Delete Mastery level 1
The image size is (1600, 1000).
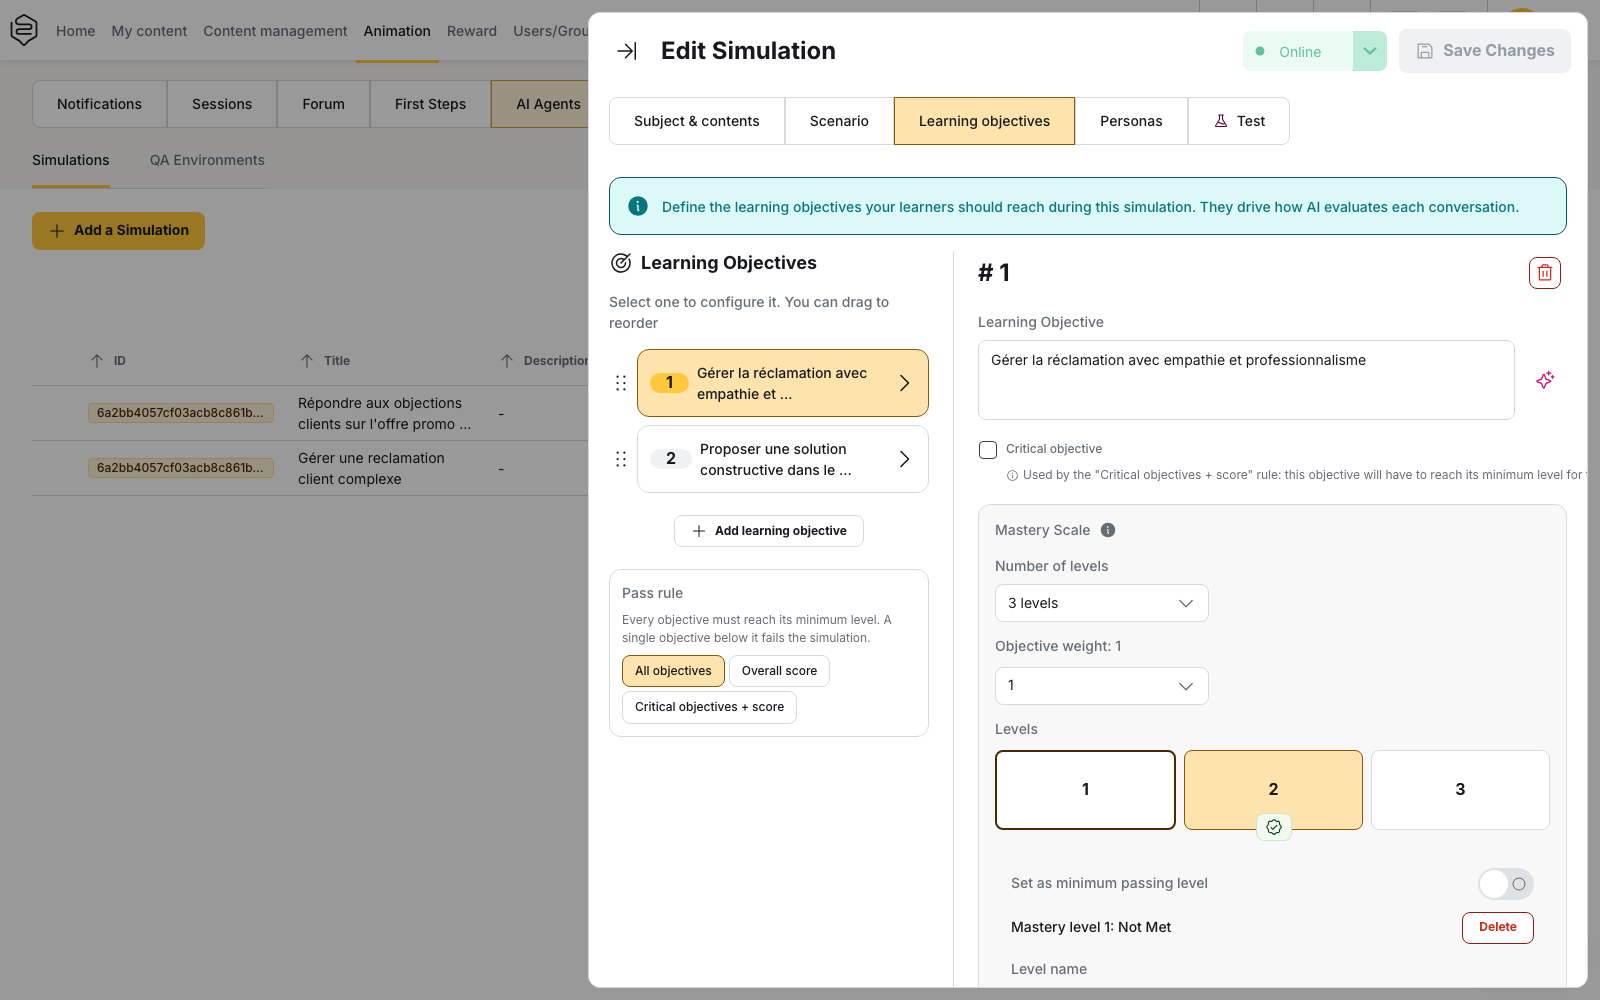[x=1497, y=928]
